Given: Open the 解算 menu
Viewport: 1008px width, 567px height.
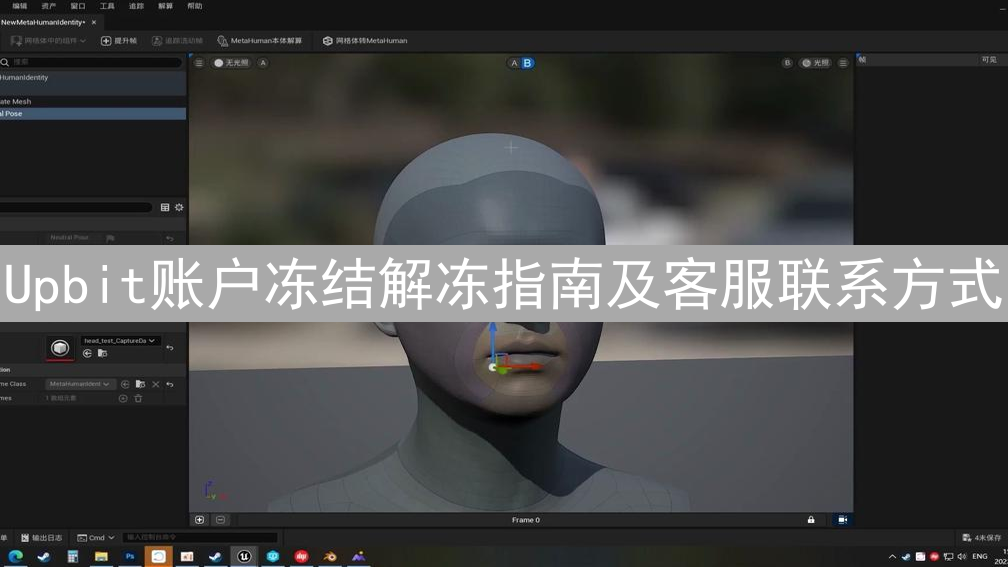Looking at the screenshot, I should click(x=165, y=6).
